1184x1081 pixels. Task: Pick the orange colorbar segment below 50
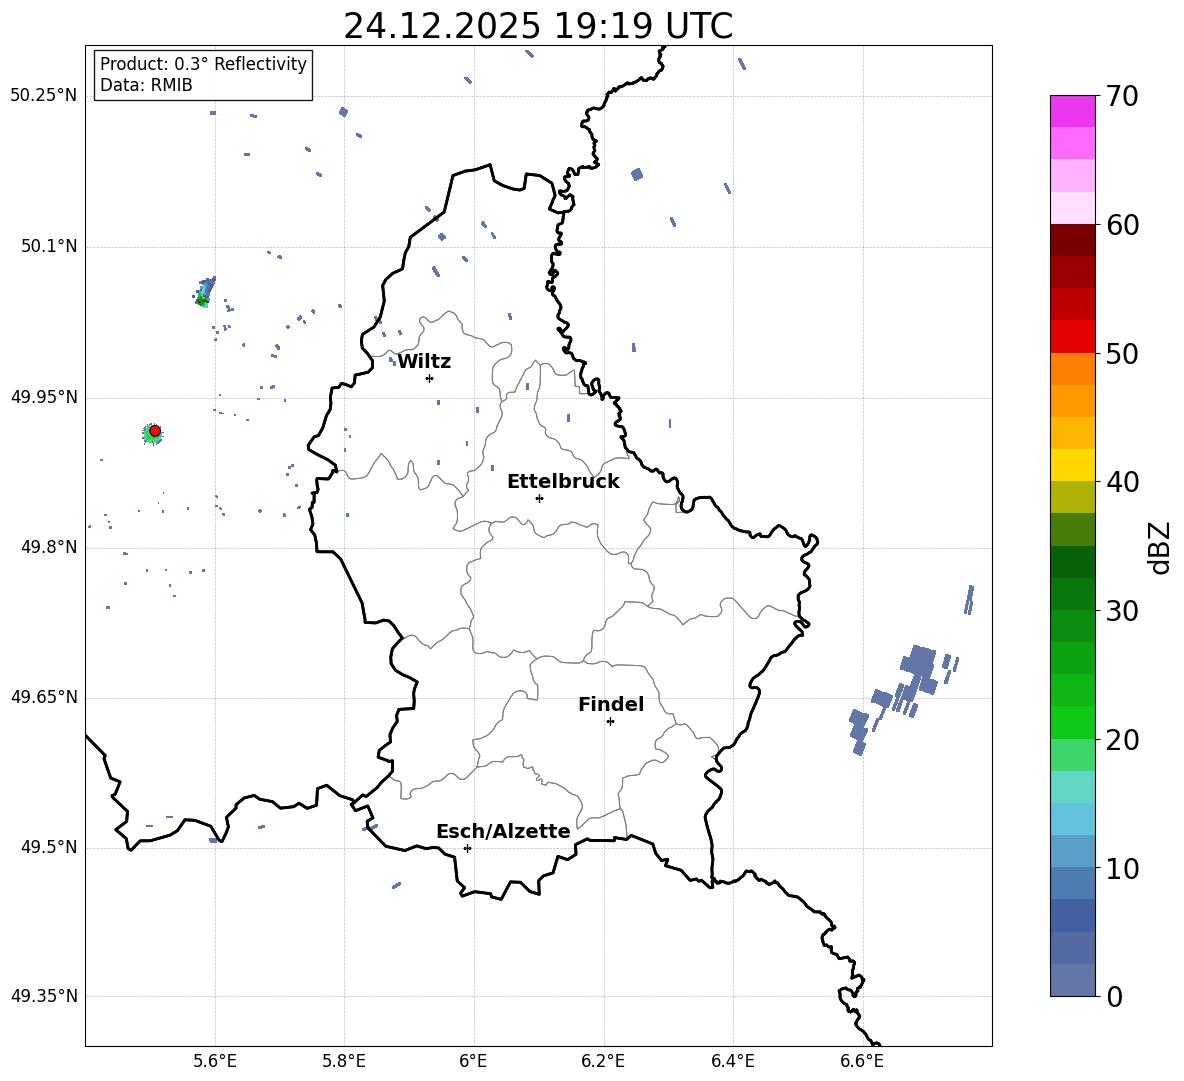(x=1073, y=369)
